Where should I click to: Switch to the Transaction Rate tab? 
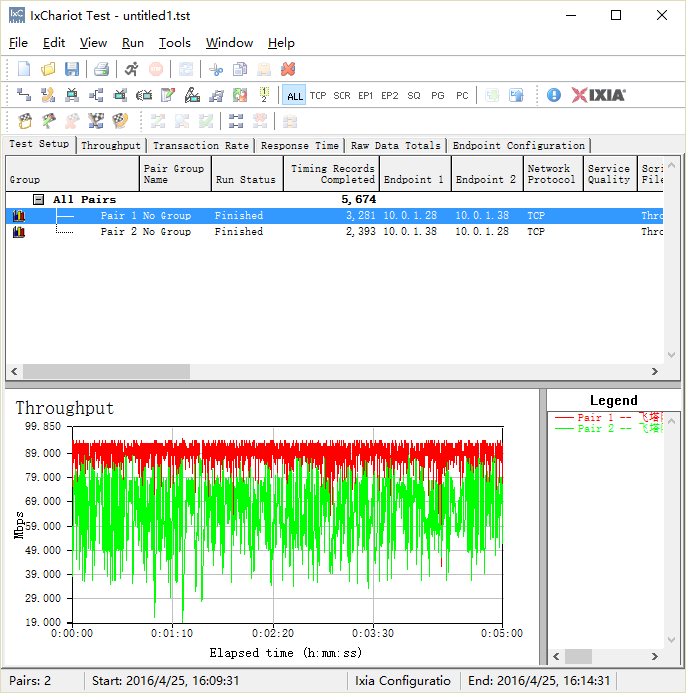[201, 145]
